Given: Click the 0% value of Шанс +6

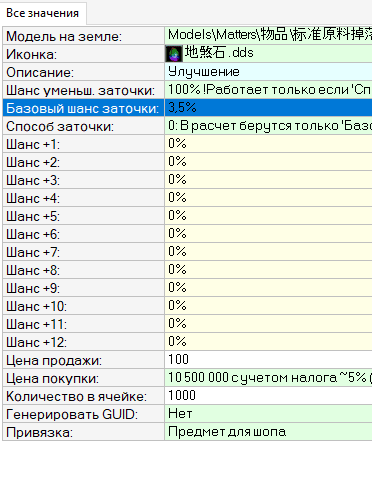Looking at the screenshot, I should coord(268,234).
